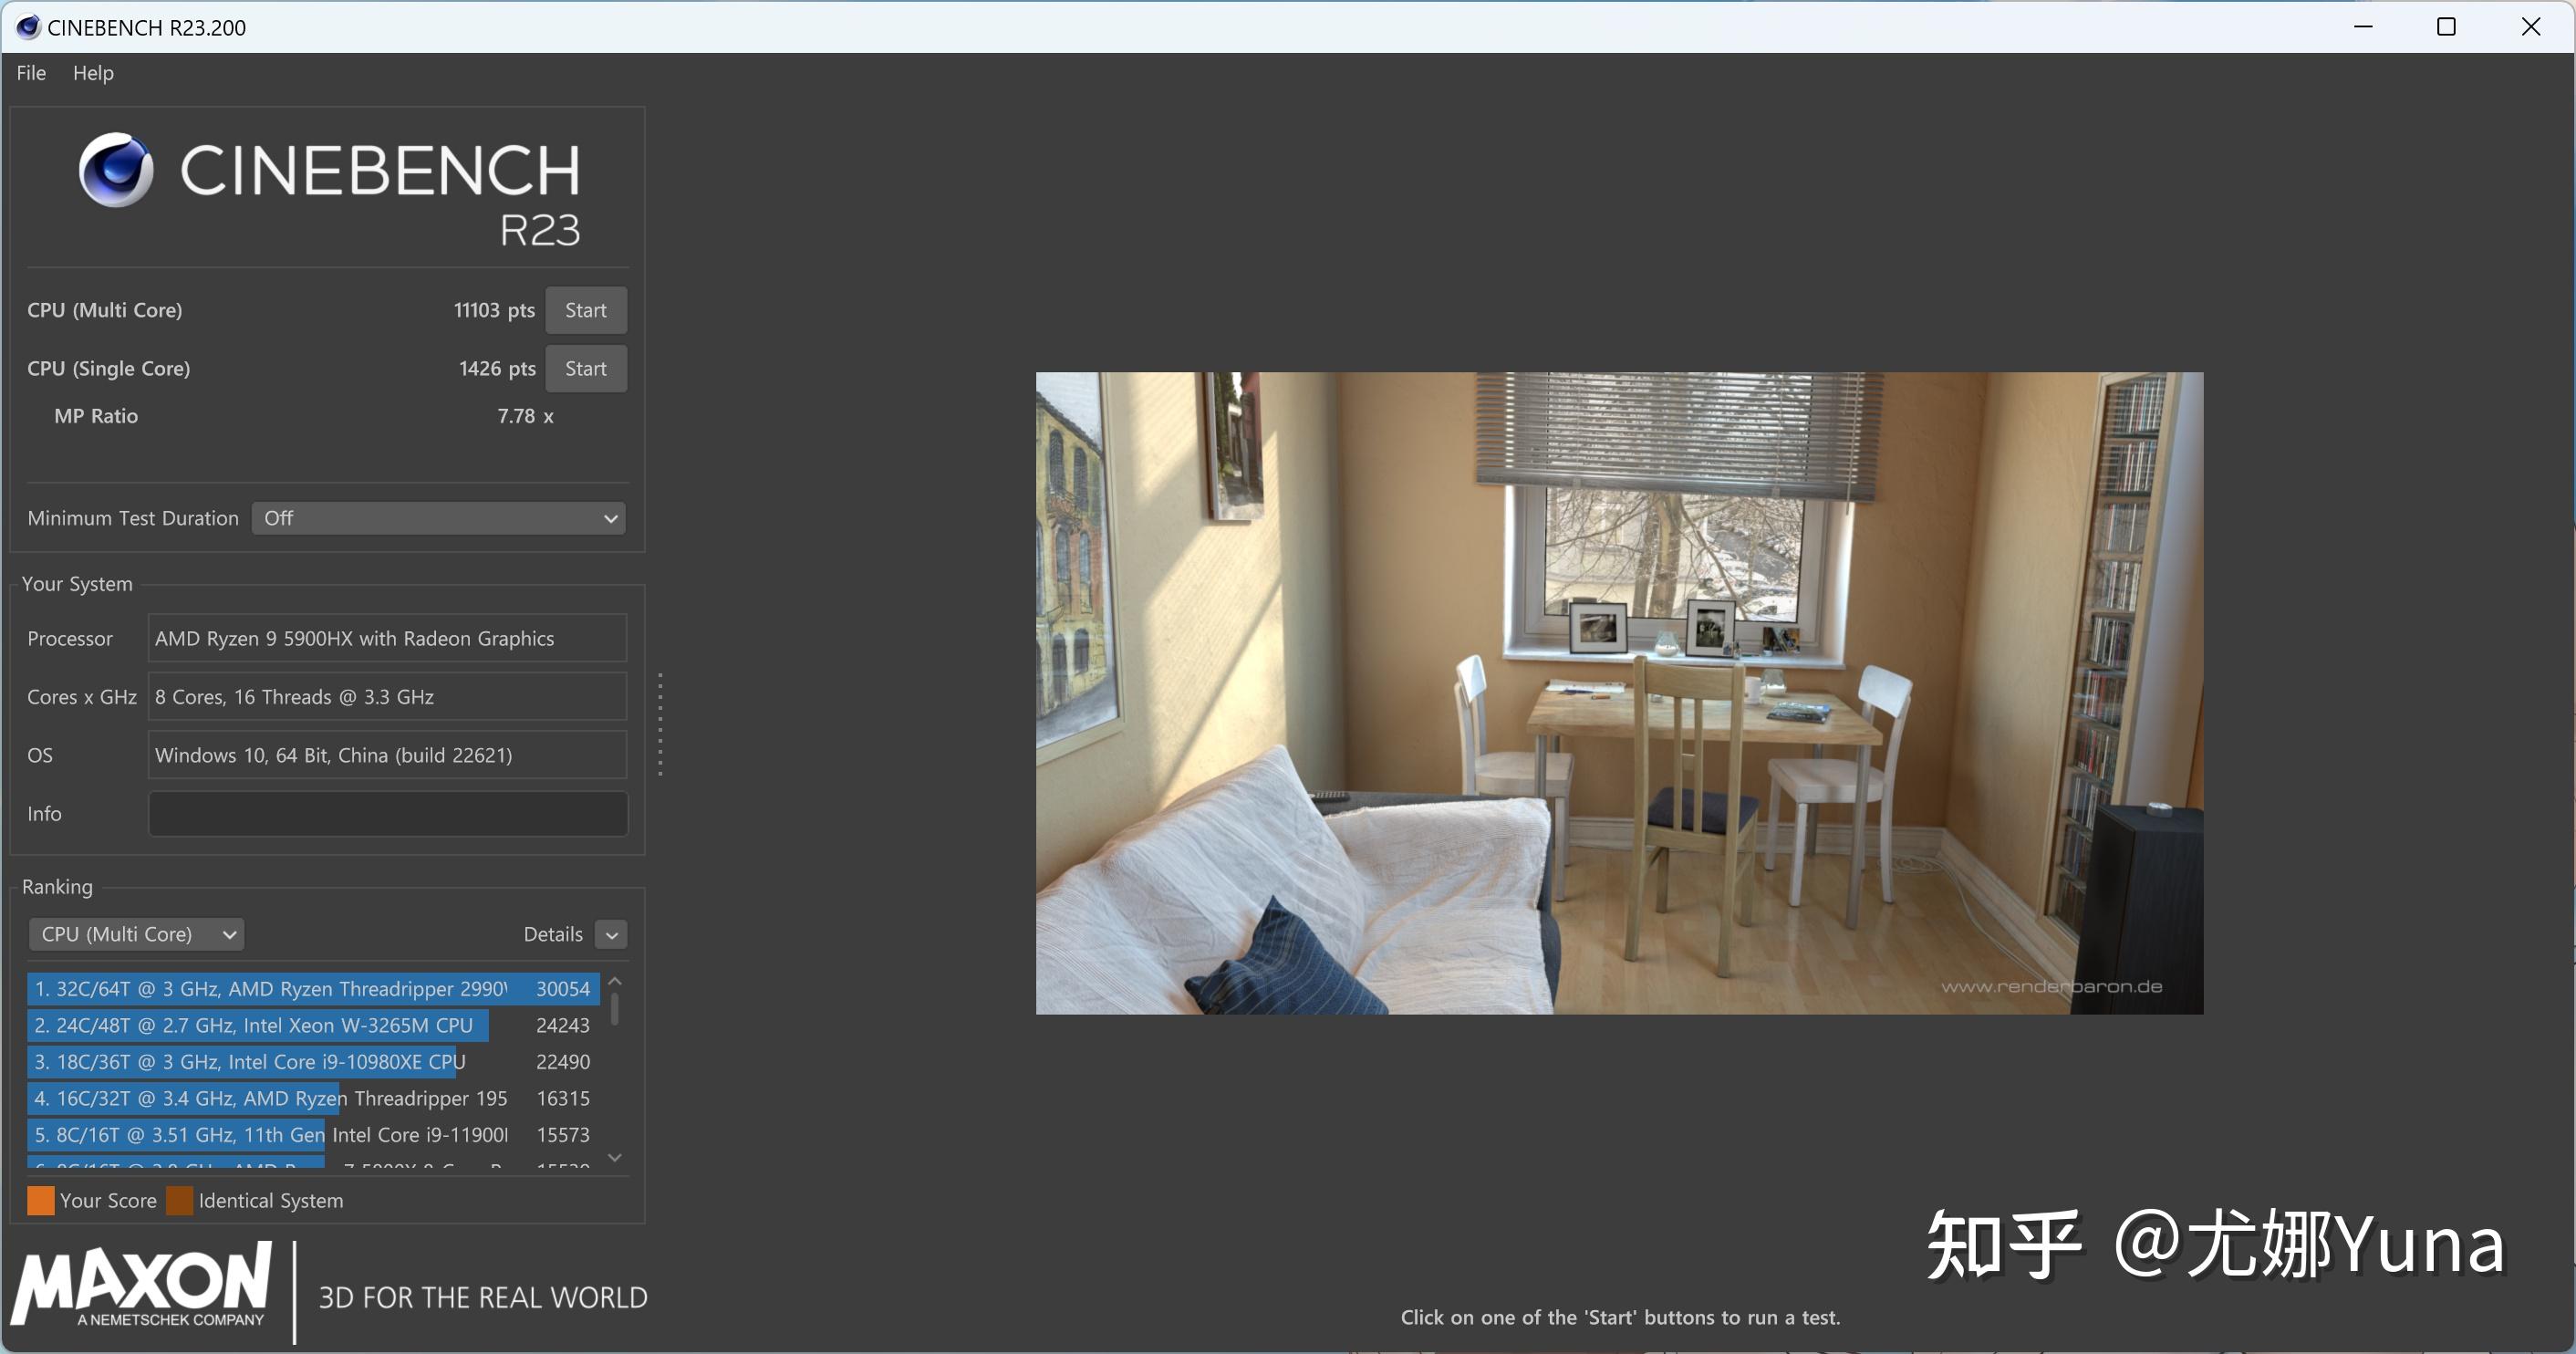Image resolution: width=2576 pixels, height=1354 pixels.
Task: Click the title bar Cinebench app icon
Action: 28,27
